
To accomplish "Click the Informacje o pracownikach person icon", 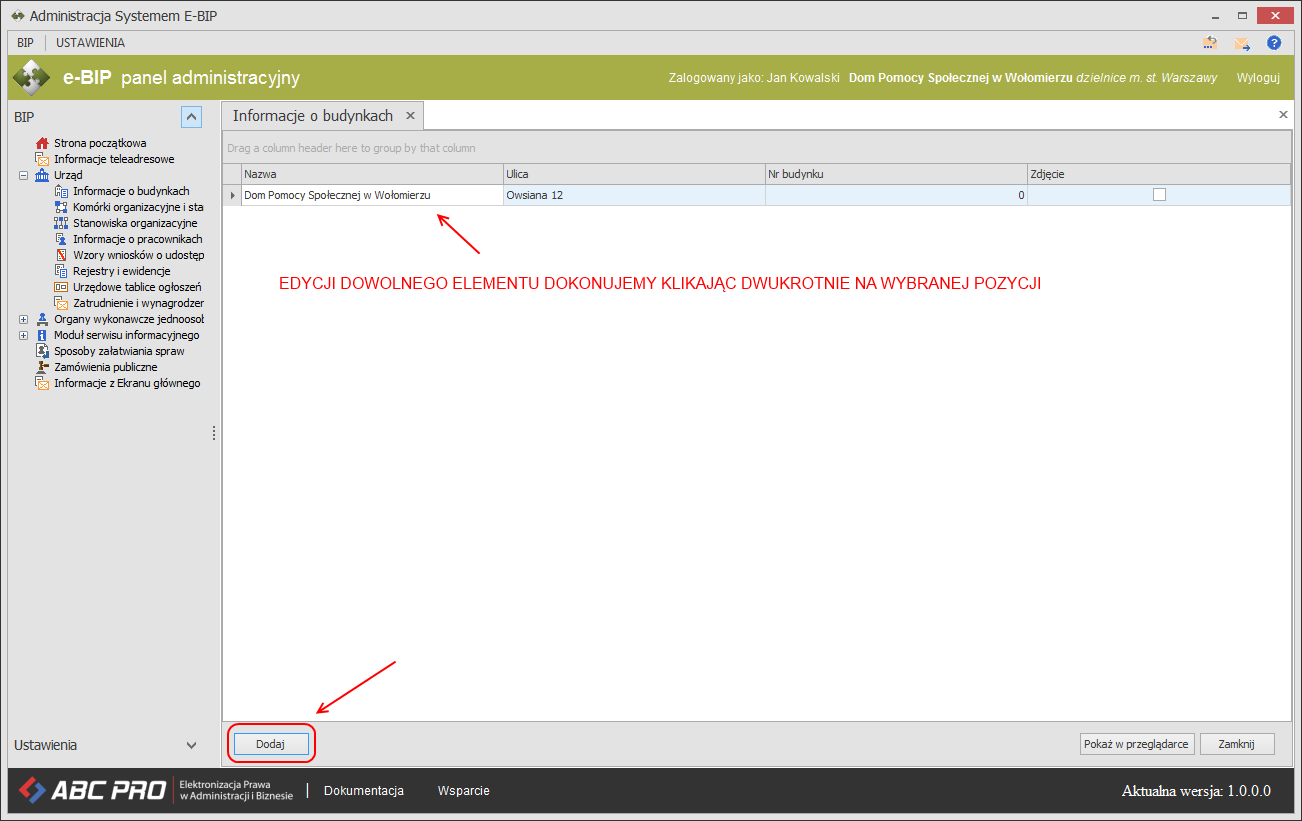I will click(61, 239).
